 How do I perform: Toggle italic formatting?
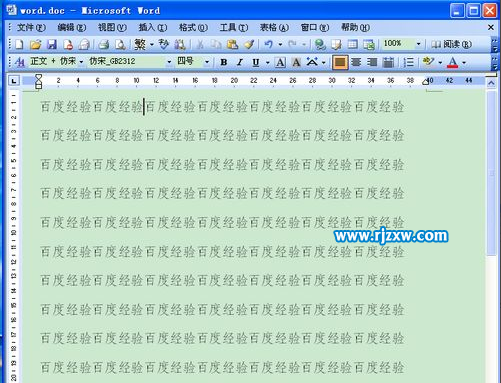[240, 62]
